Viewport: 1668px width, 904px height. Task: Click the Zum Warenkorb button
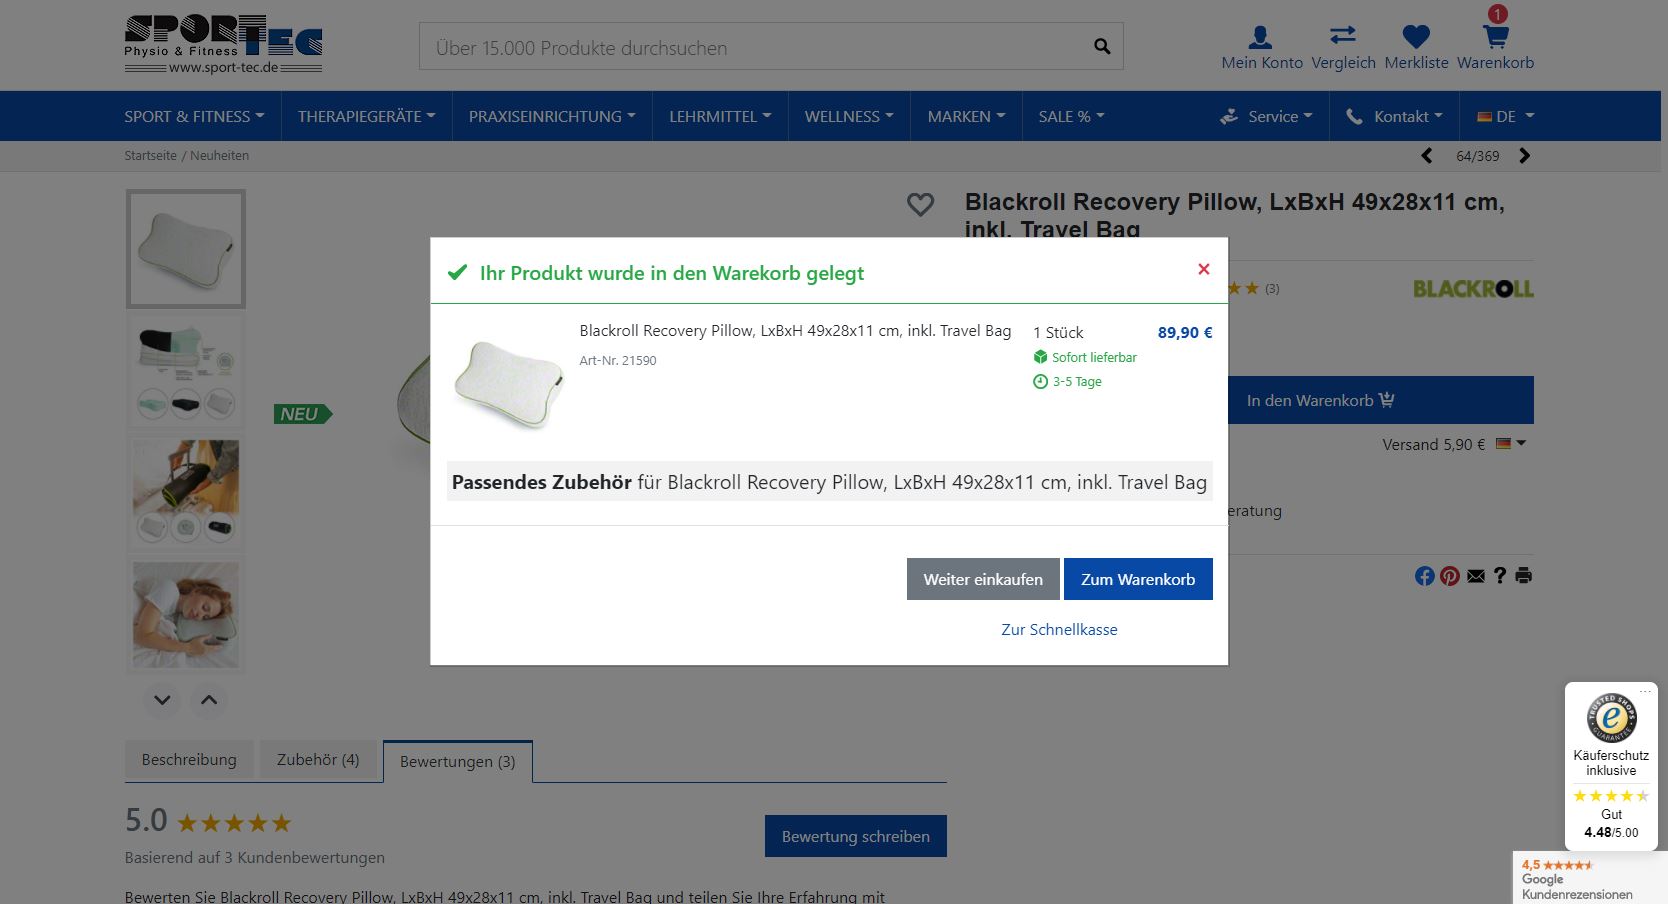[1138, 579]
